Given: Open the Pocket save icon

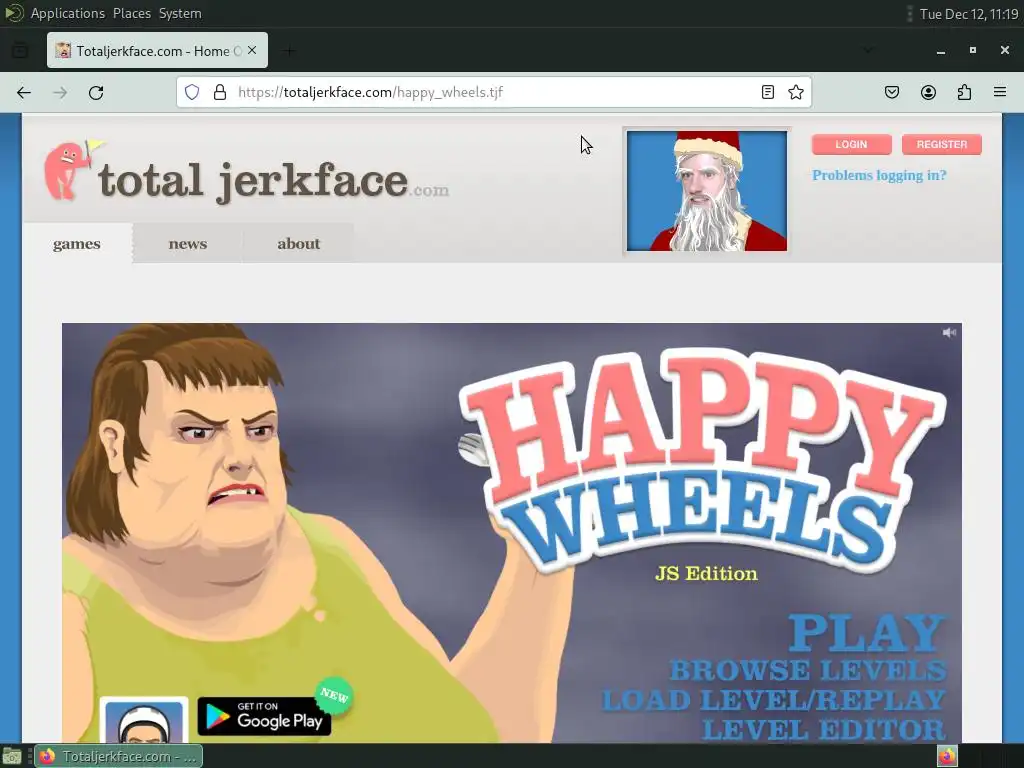Looking at the screenshot, I should click(892, 92).
